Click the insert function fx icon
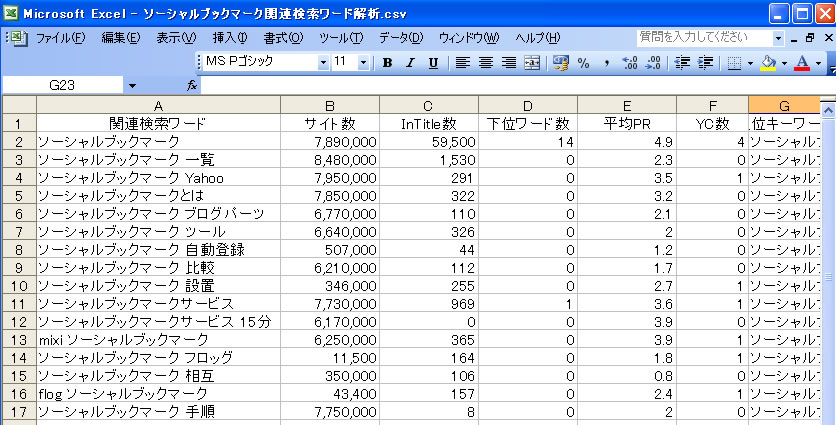This screenshot has height=425, width=836. click(192, 85)
